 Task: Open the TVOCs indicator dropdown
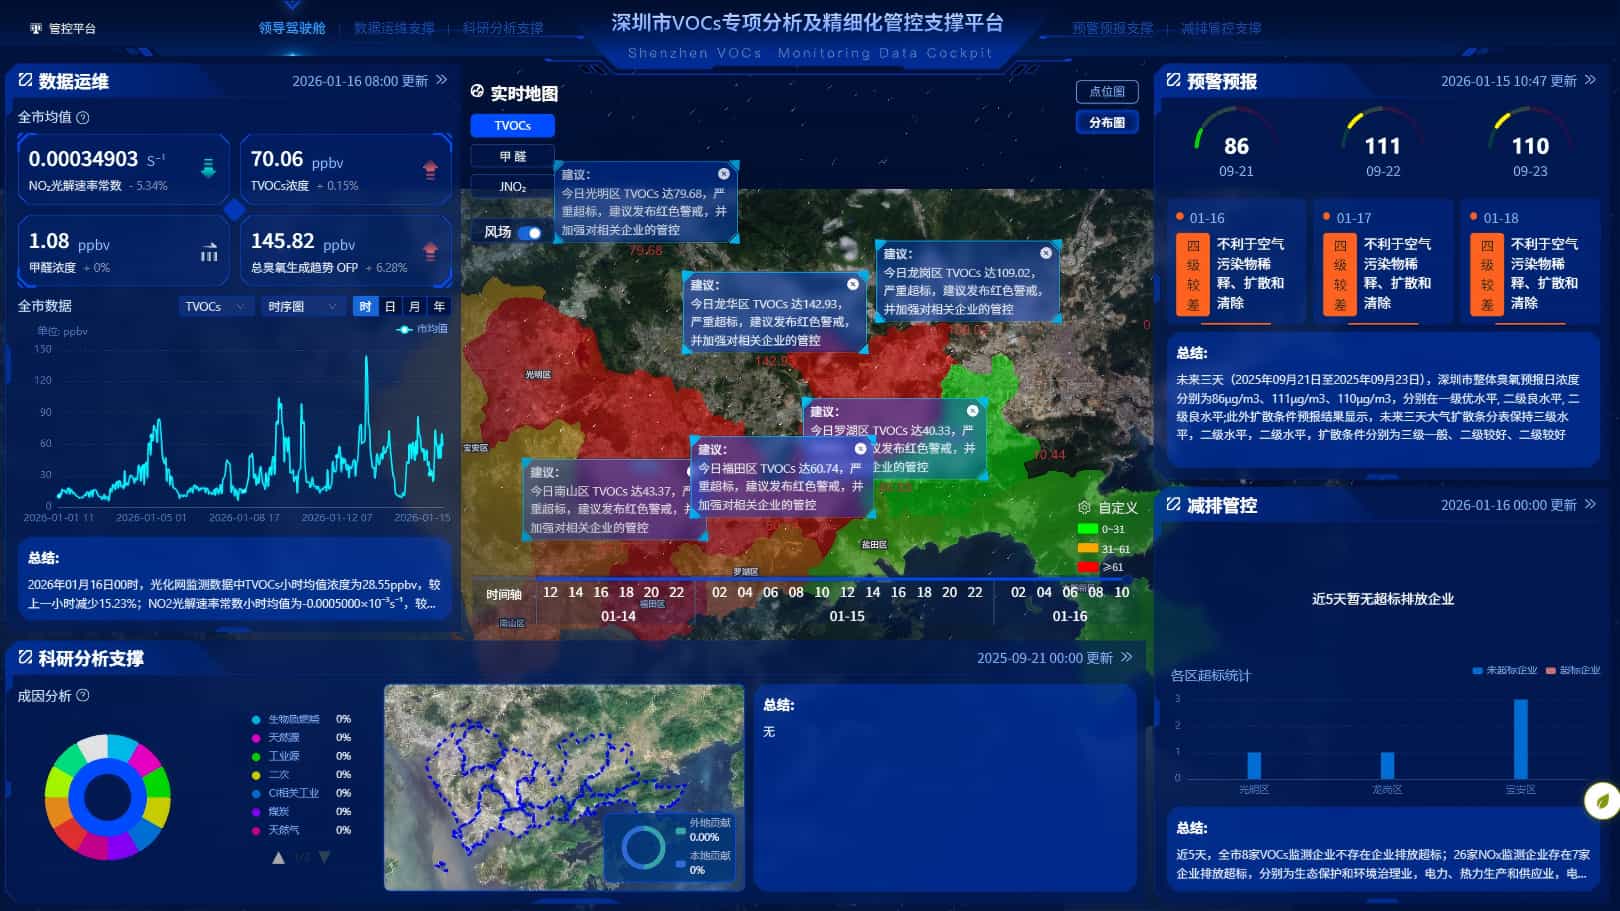[215, 306]
